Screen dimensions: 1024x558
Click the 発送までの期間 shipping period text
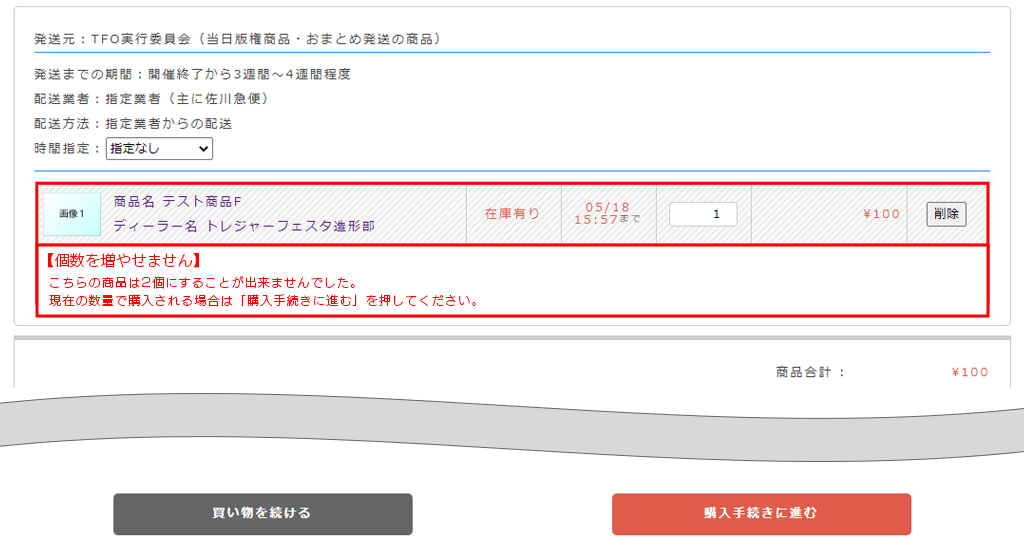tap(192, 74)
